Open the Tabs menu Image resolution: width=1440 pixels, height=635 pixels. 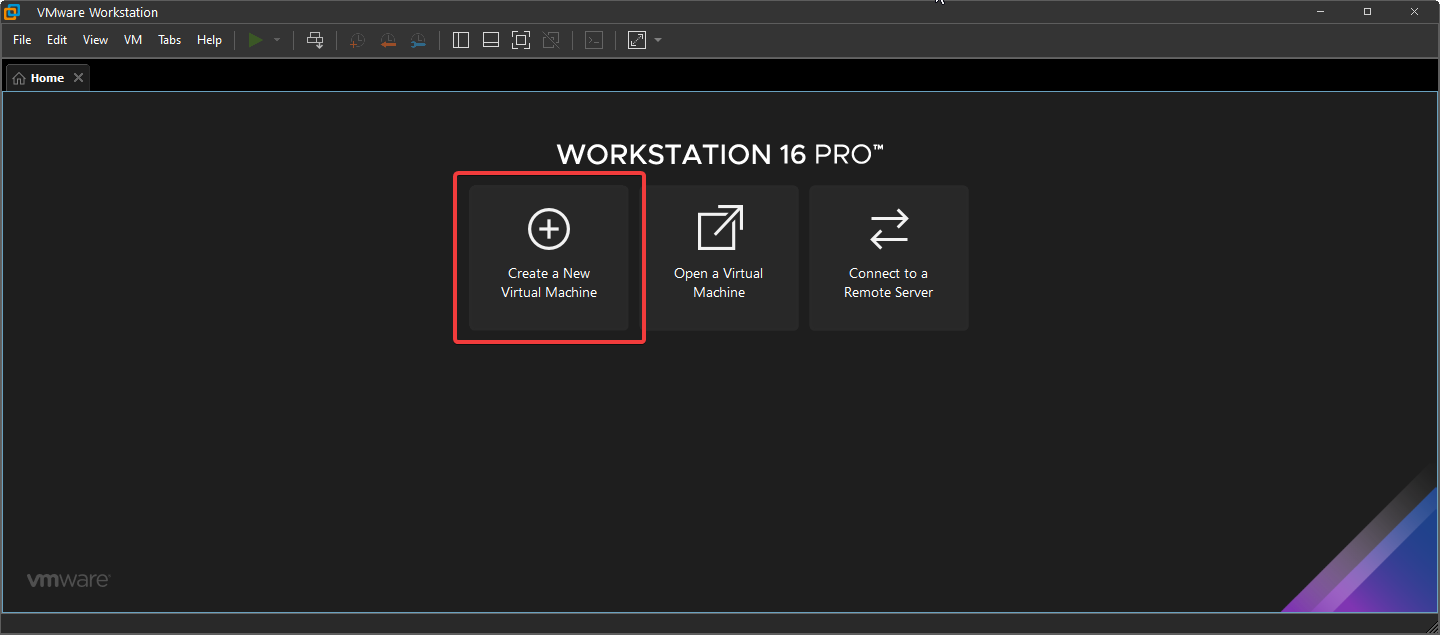170,40
